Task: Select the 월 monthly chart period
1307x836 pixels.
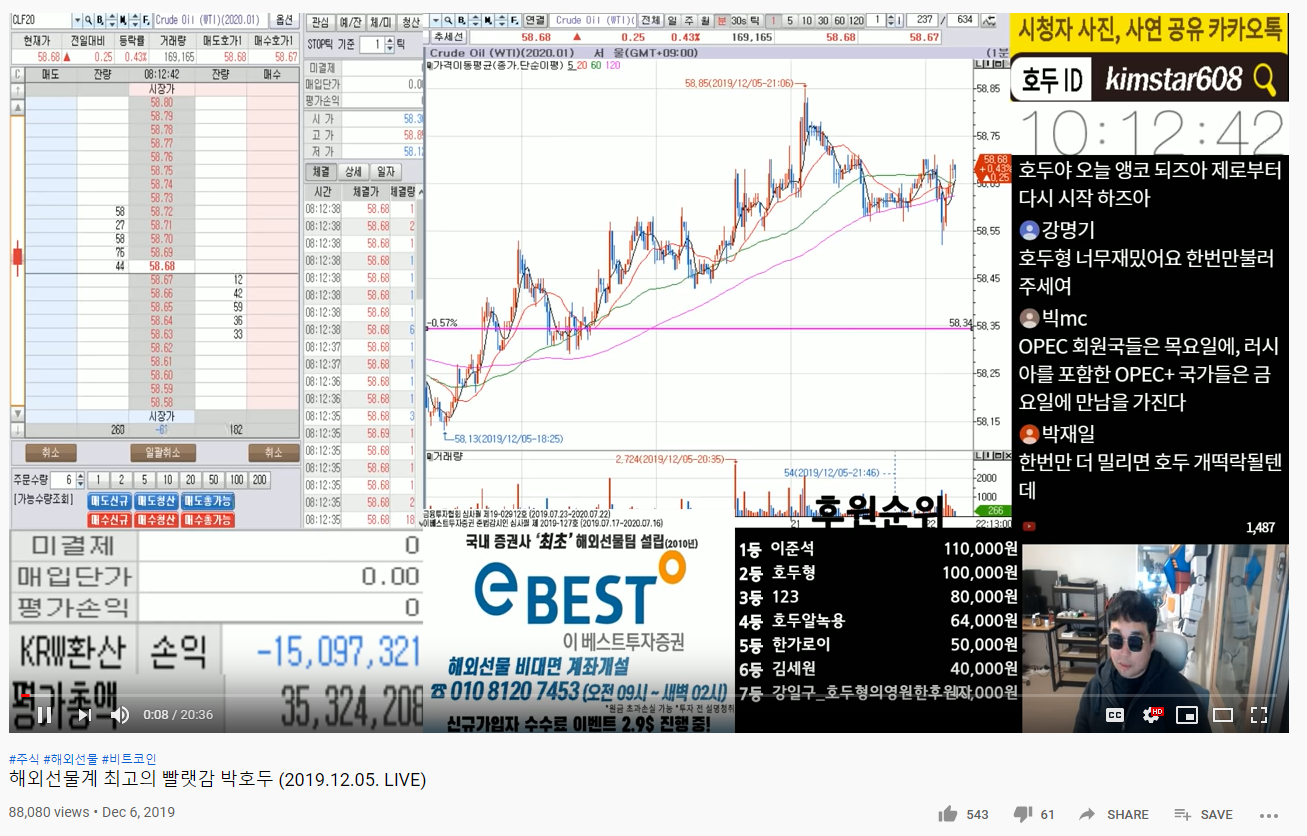Action: coord(704,20)
